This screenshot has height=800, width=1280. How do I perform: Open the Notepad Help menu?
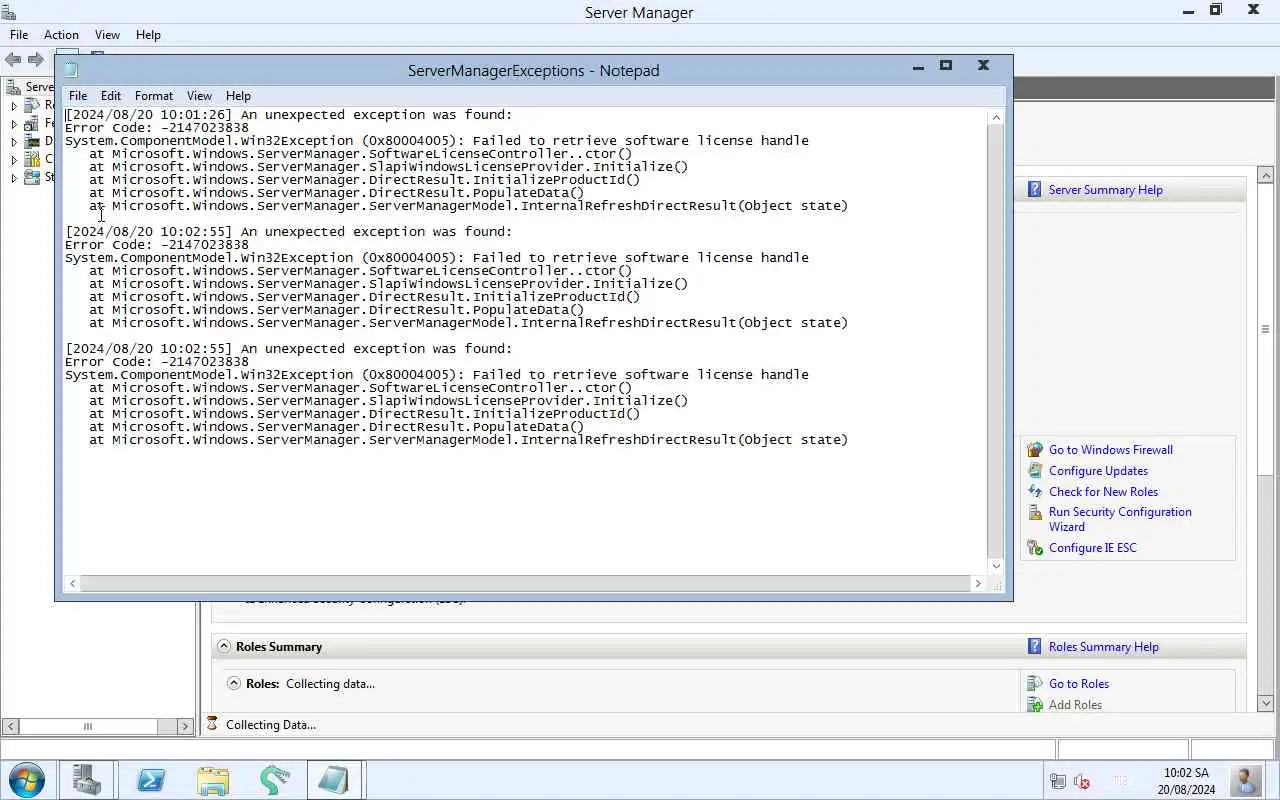pos(238,95)
